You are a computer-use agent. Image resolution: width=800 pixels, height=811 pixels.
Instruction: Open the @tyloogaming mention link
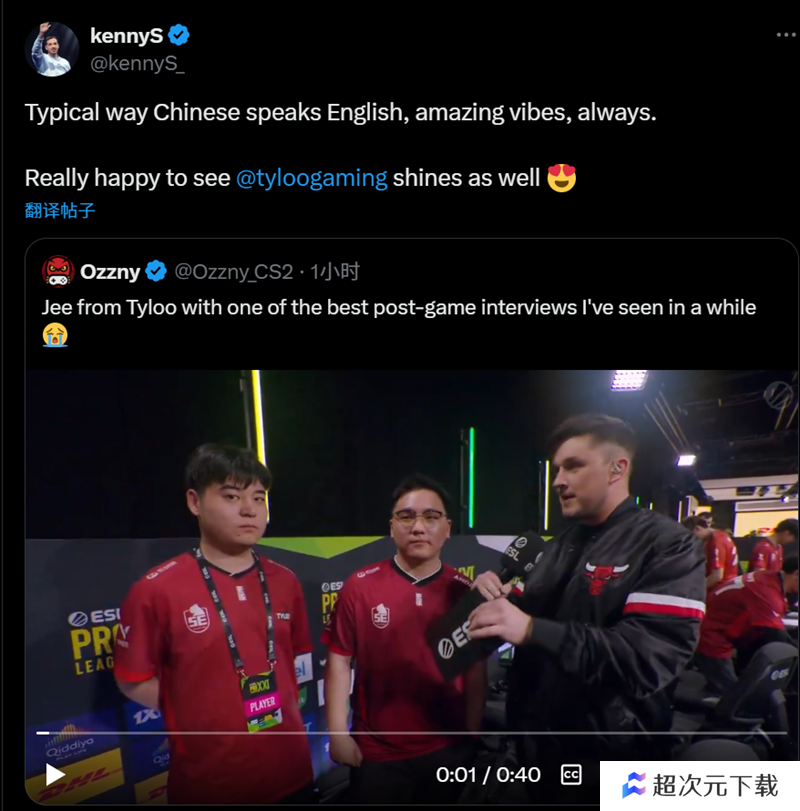point(311,178)
